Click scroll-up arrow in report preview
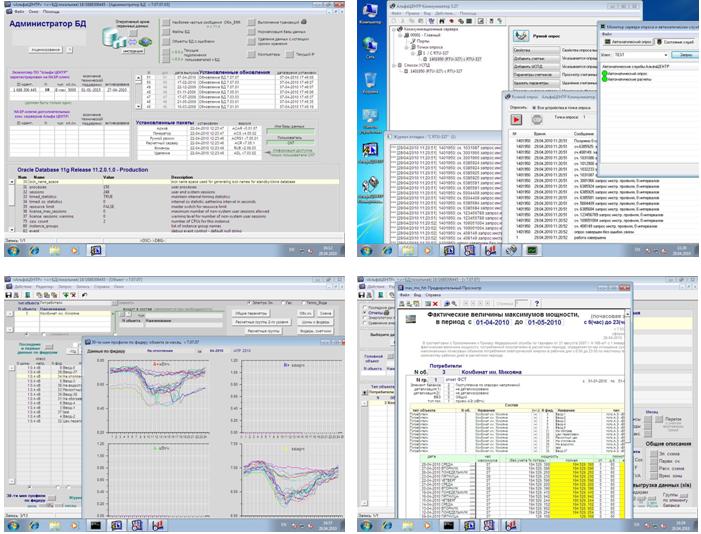This screenshot has height=534, width=701. click(627, 314)
